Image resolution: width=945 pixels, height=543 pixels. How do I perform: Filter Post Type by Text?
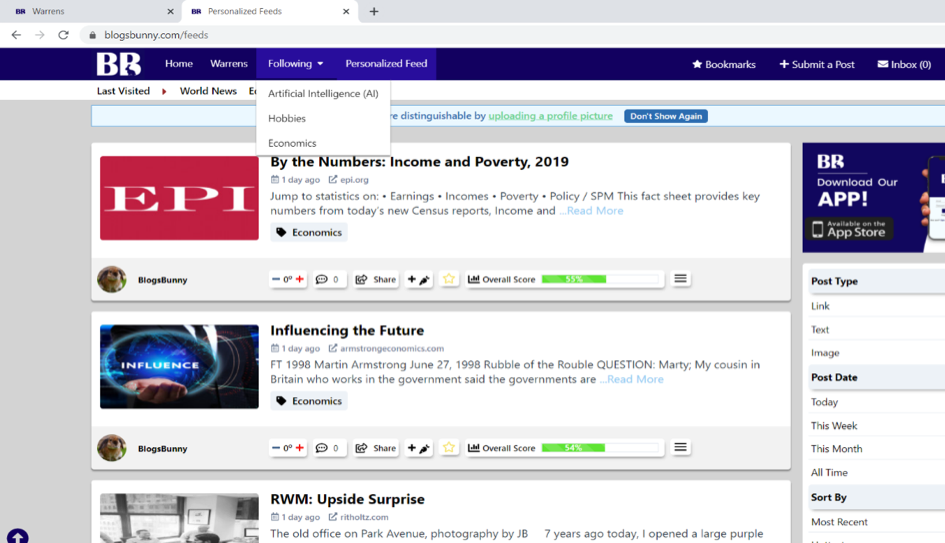point(820,330)
